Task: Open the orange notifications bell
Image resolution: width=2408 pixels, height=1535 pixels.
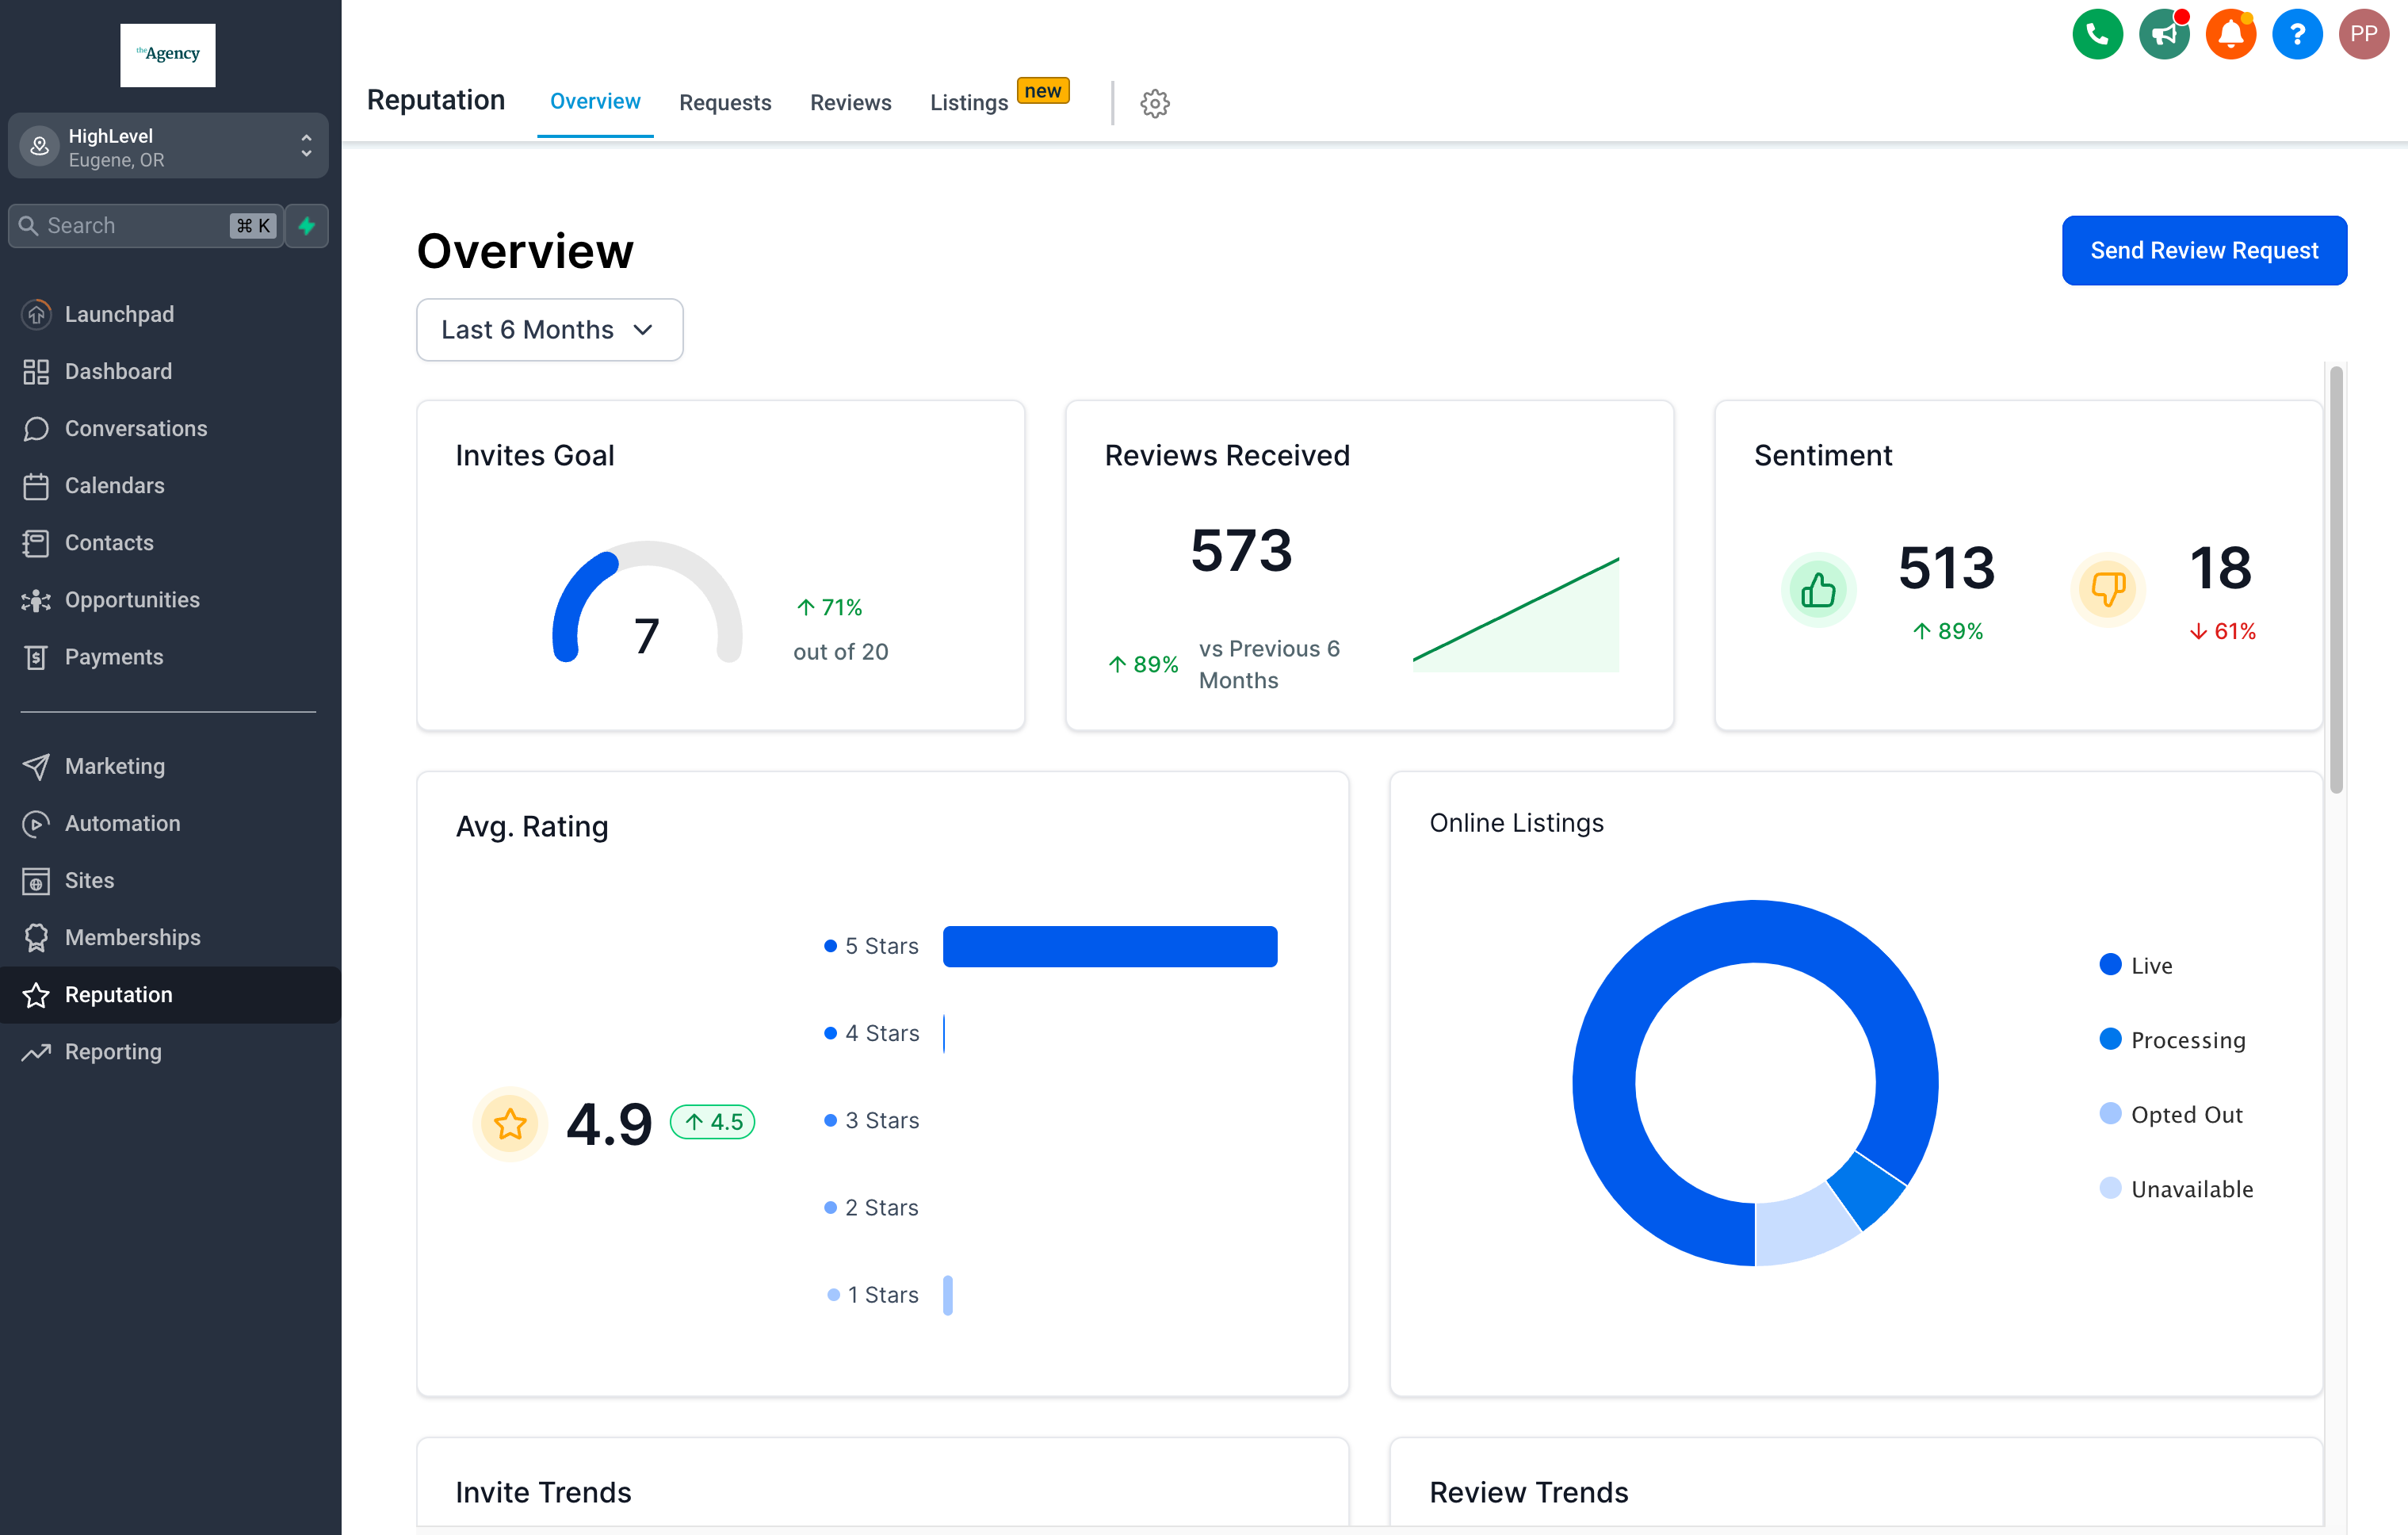Action: [x=2230, y=35]
